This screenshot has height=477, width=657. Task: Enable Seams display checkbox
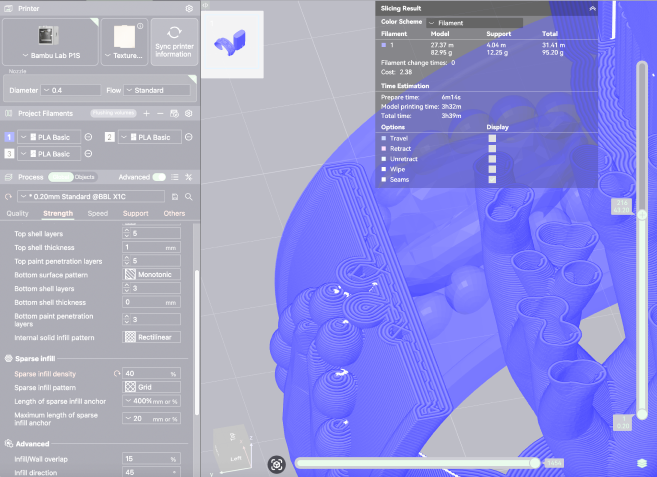[x=492, y=178]
